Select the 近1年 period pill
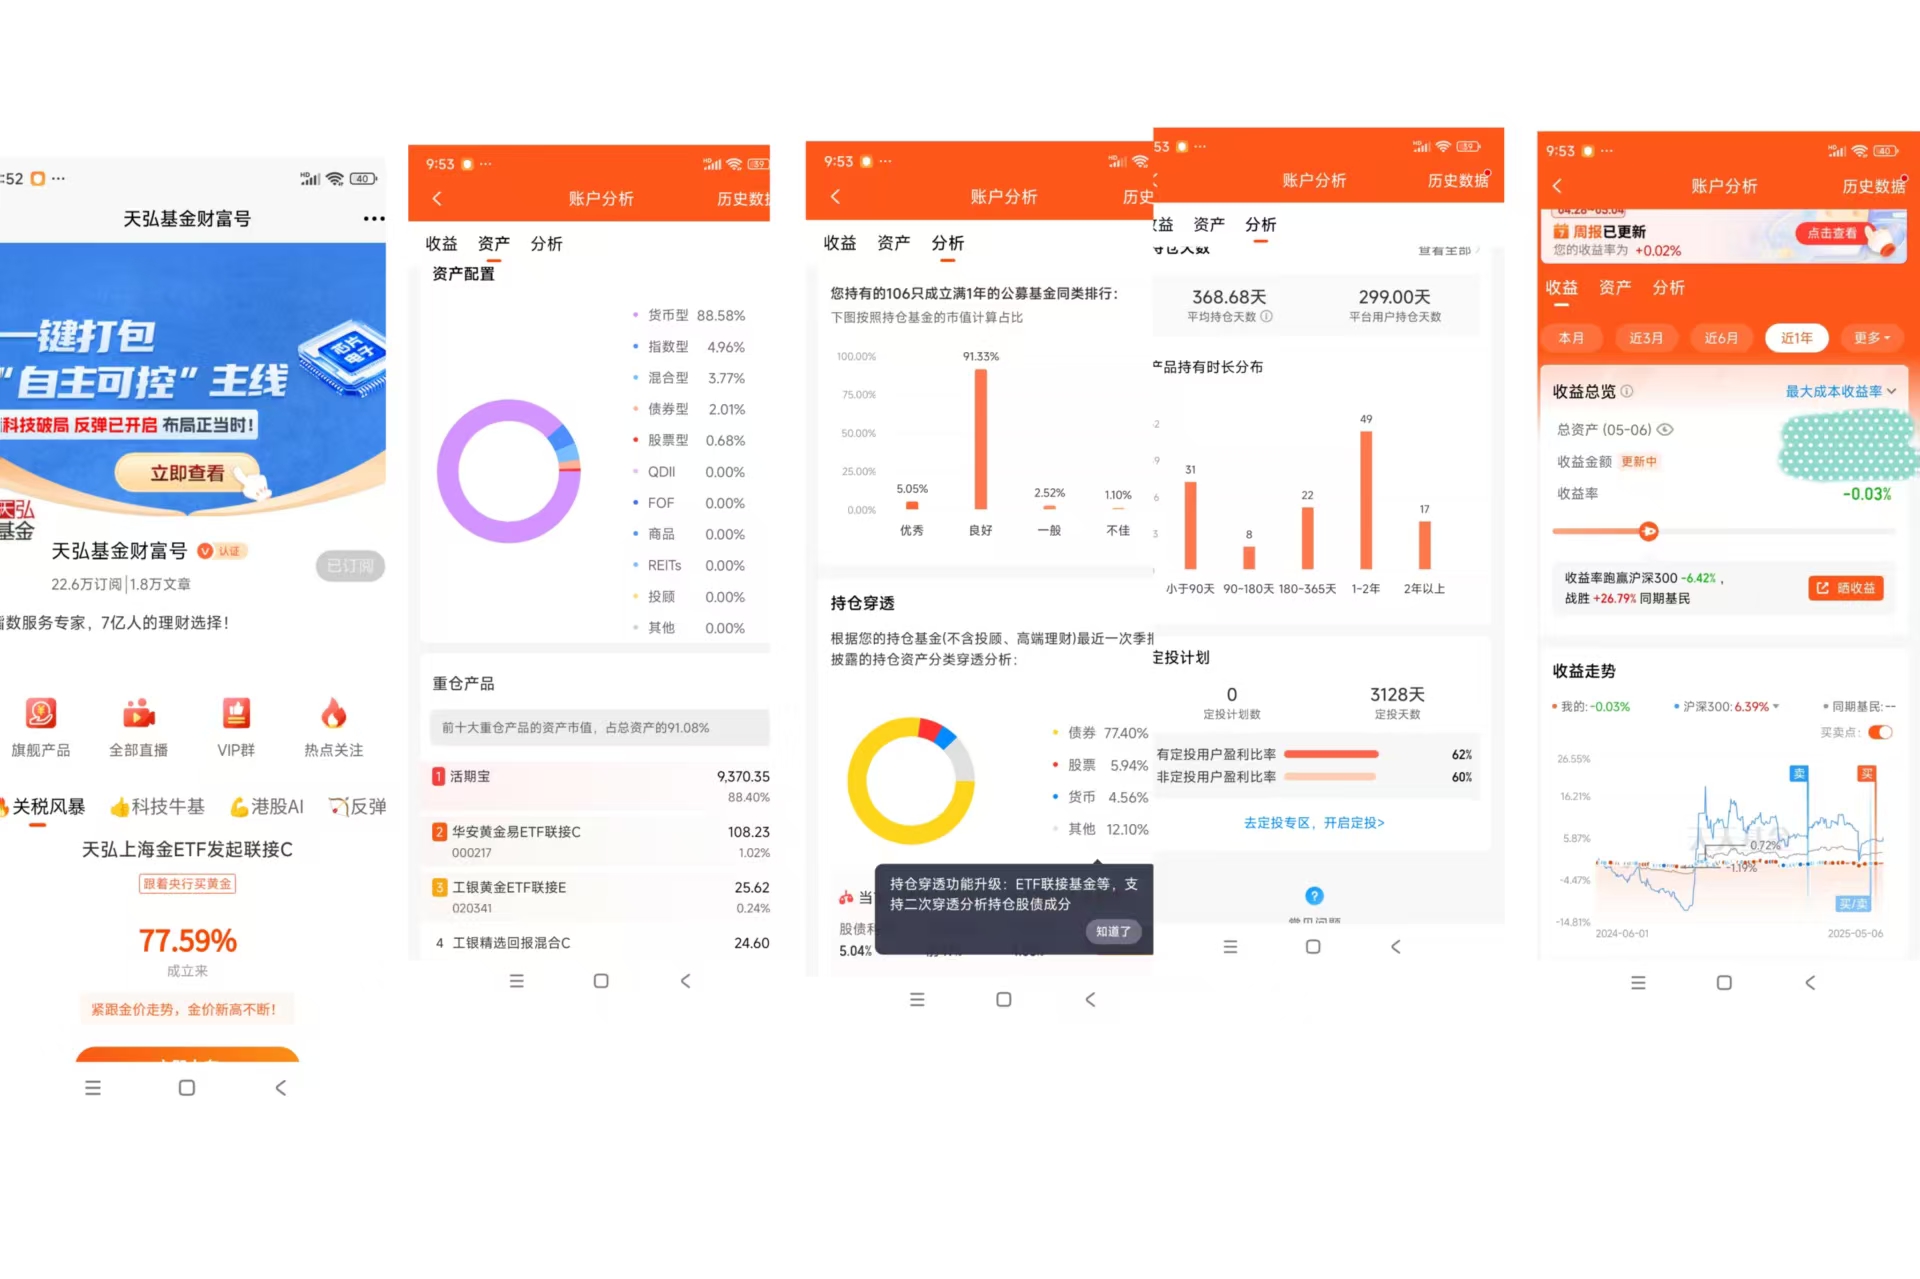The width and height of the screenshot is (1920, 1279). [x=1796, y=338]
